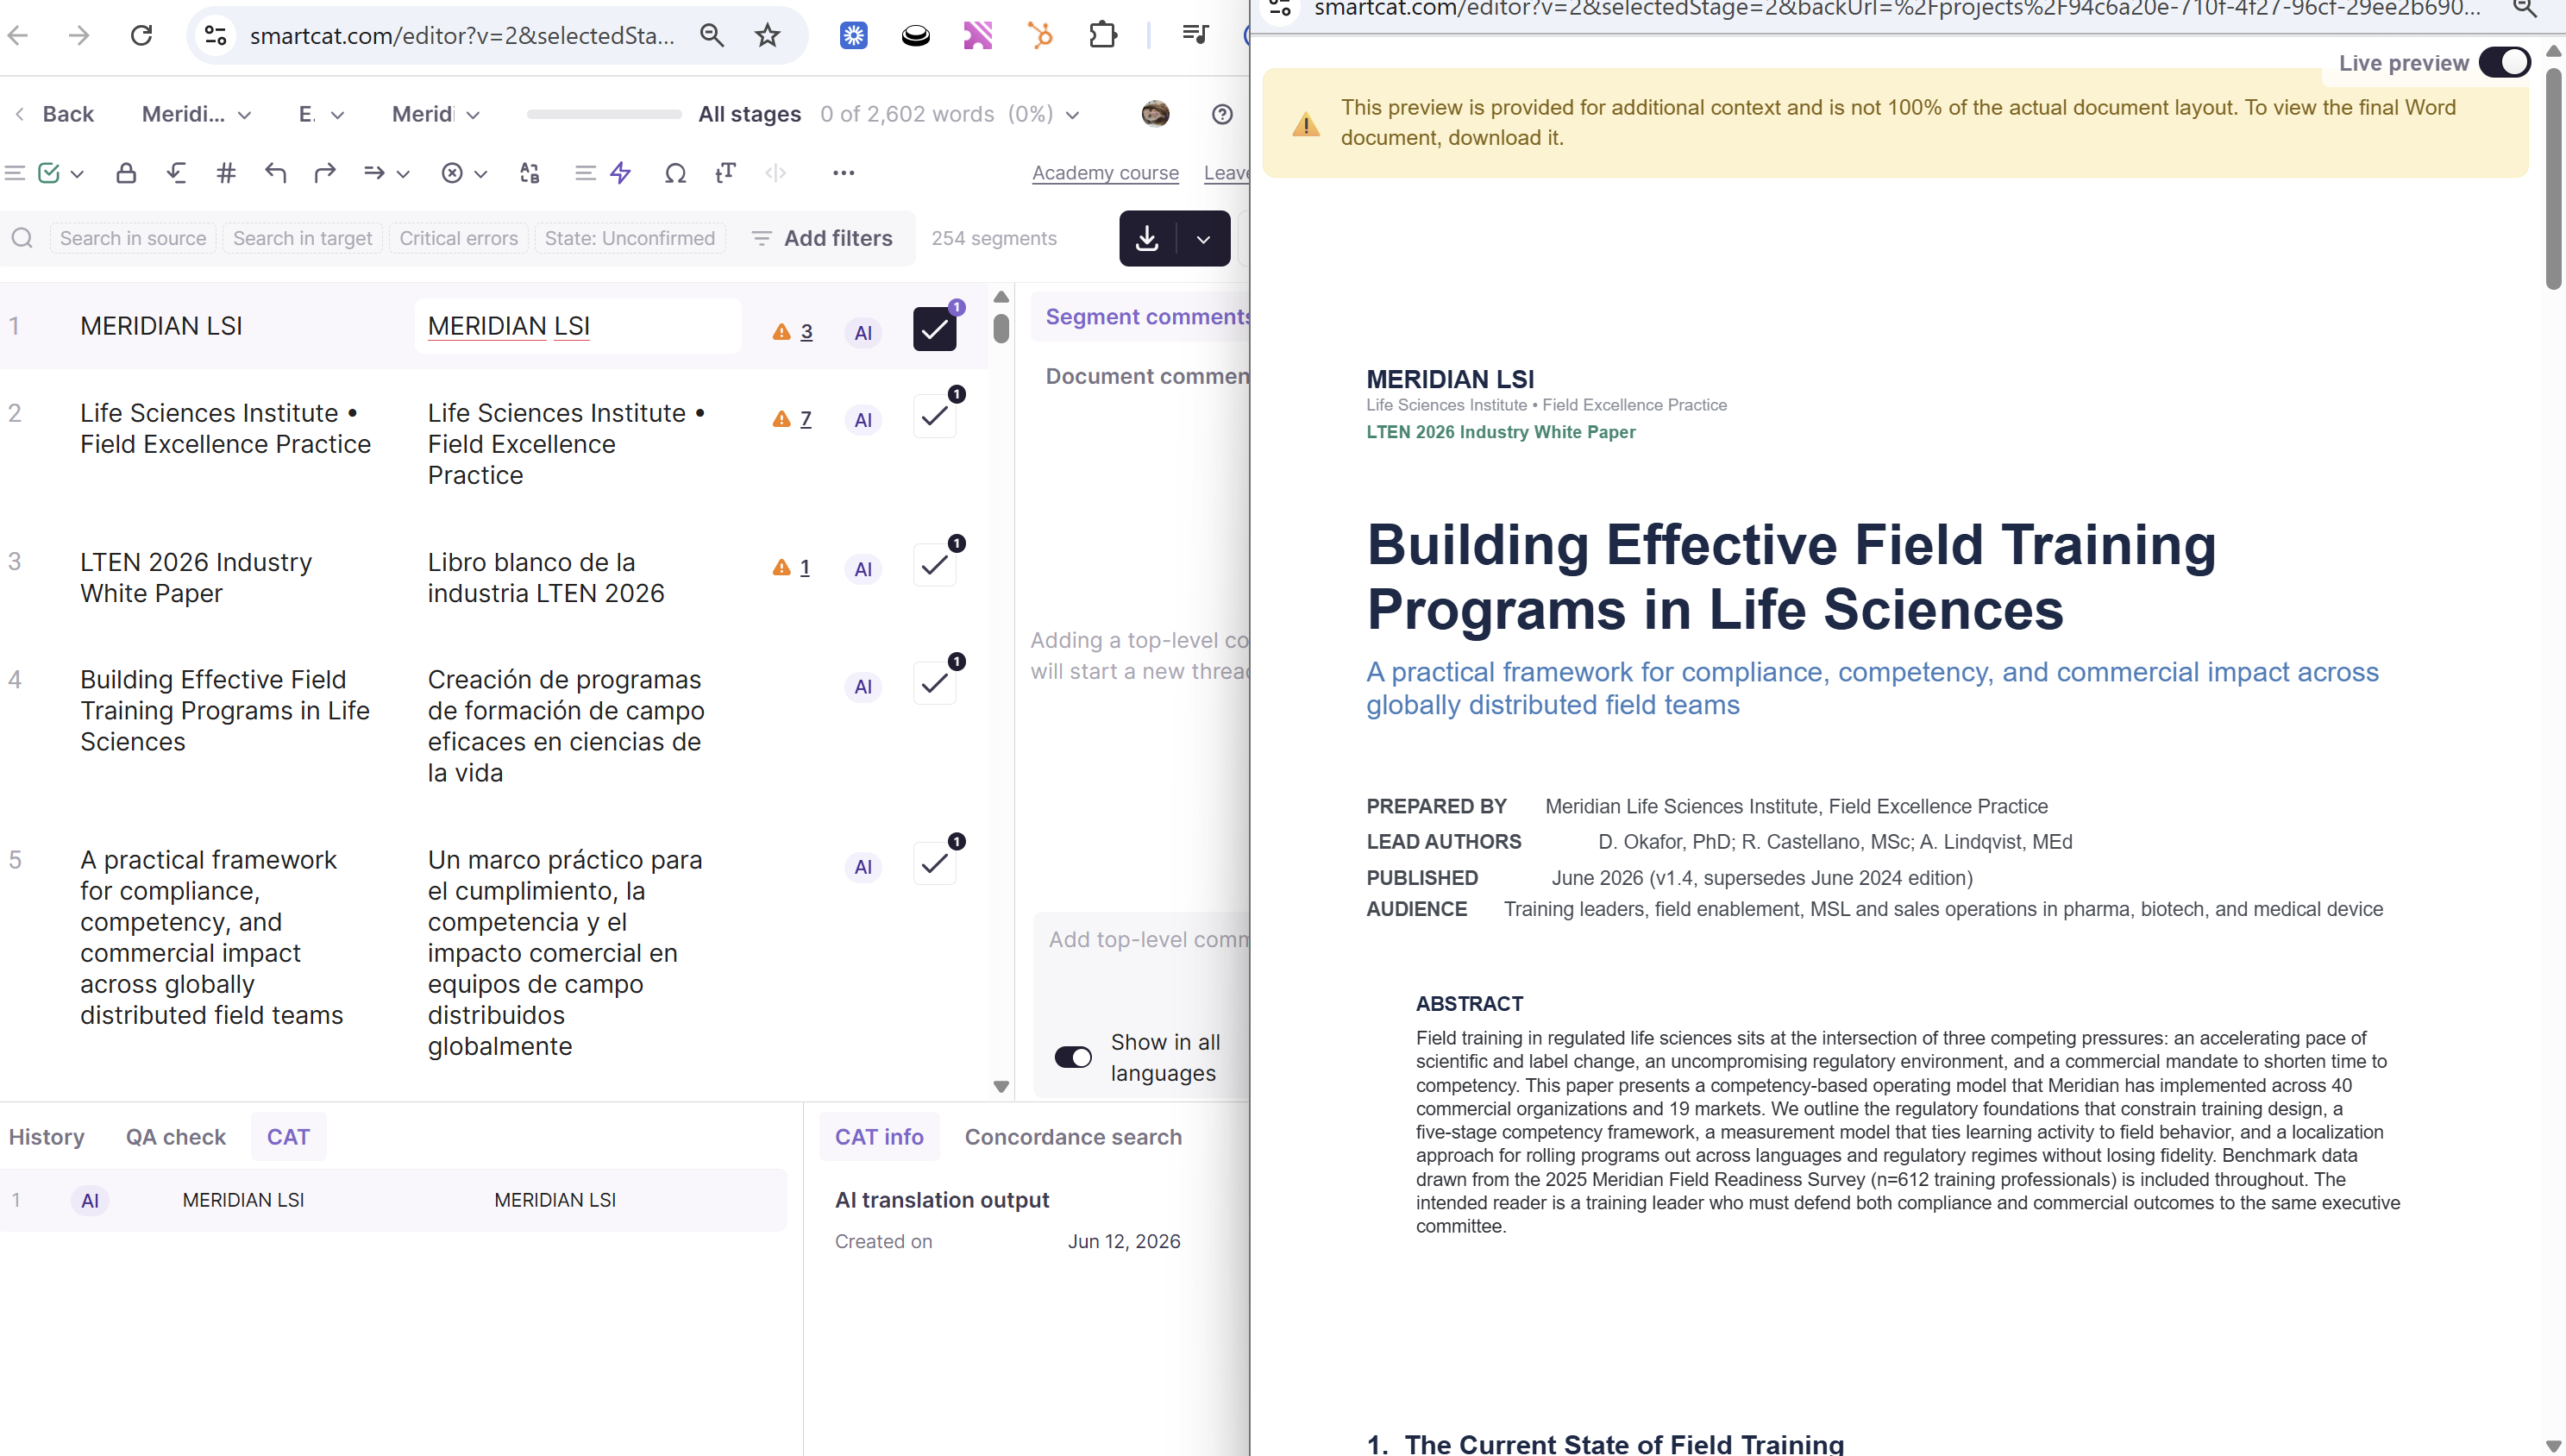Confirm segment 5 Un marco práctico checkmark
The width and height of the screenshot is (2566, 1456).
(935, 863)
